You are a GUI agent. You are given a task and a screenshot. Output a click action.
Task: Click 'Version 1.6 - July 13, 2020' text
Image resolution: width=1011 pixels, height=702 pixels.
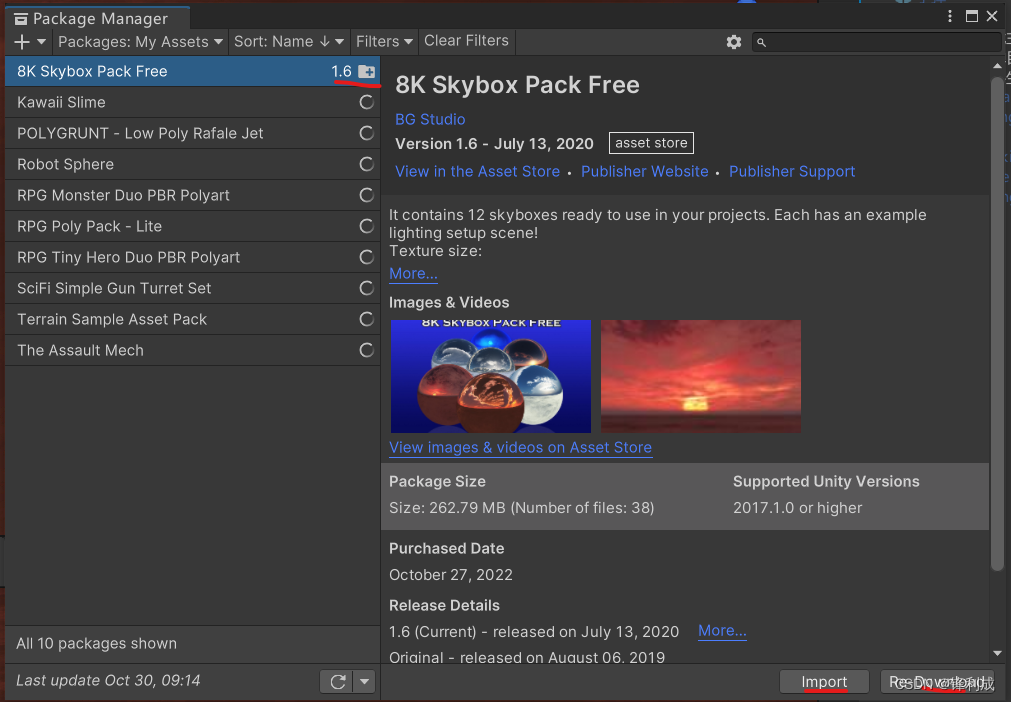pos(494,144)
